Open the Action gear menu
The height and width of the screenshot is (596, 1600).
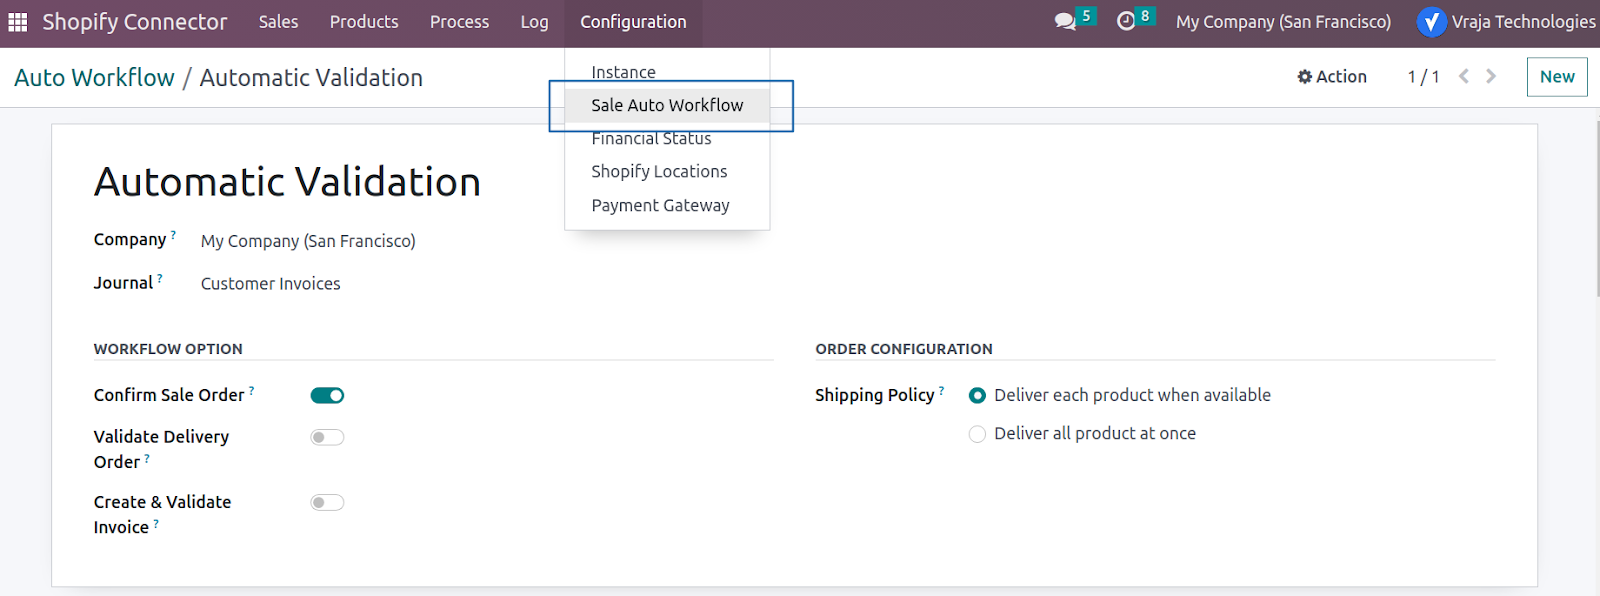(x=1332, y=77)
